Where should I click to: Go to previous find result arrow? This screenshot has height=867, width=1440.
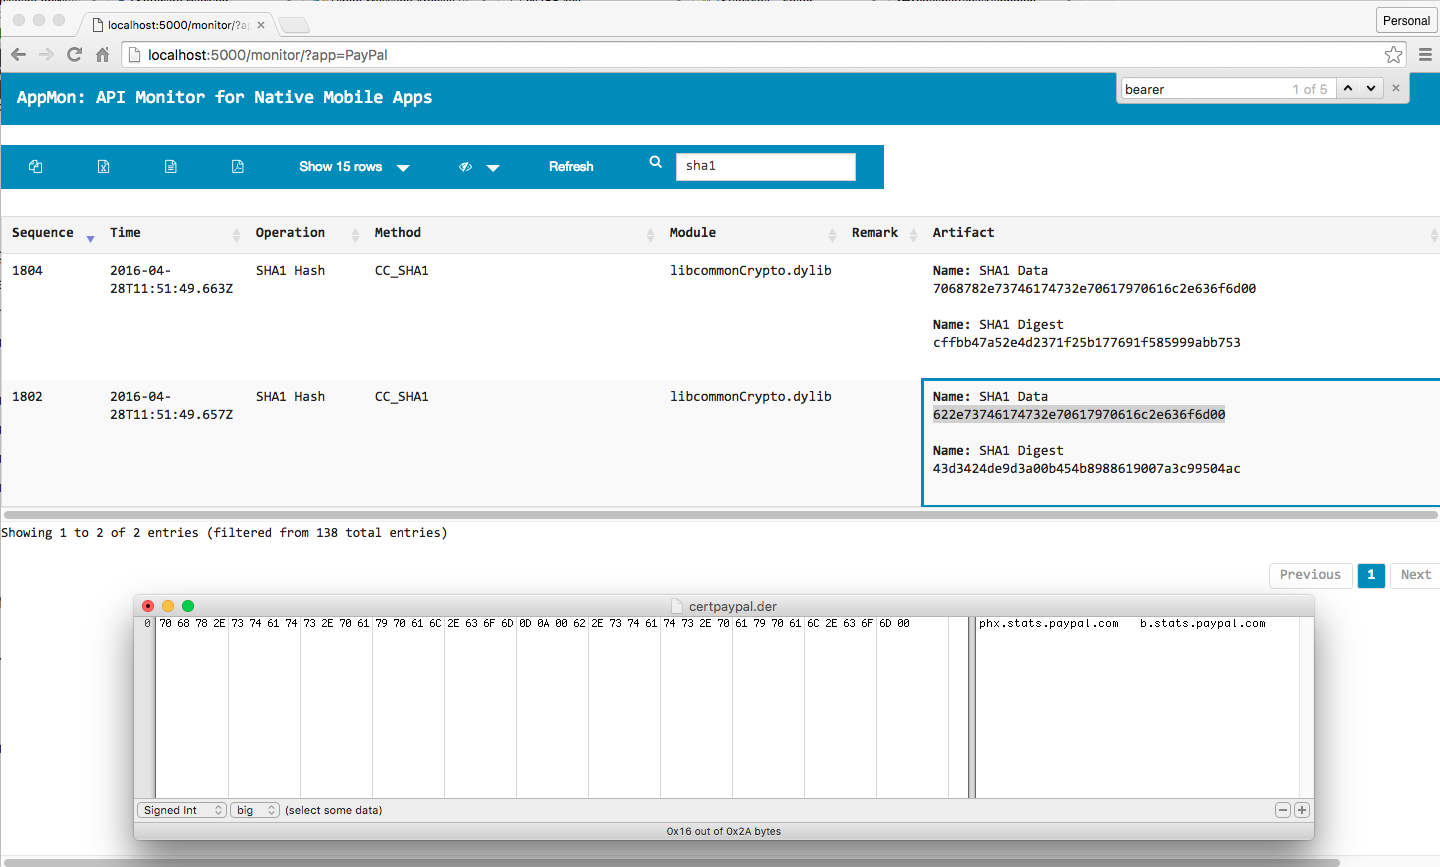click(1348, 88)
